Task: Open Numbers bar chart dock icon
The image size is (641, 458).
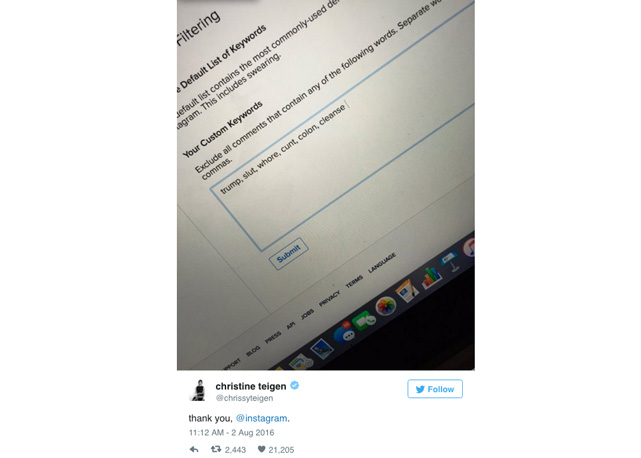Action: click(x=431, y=278)
